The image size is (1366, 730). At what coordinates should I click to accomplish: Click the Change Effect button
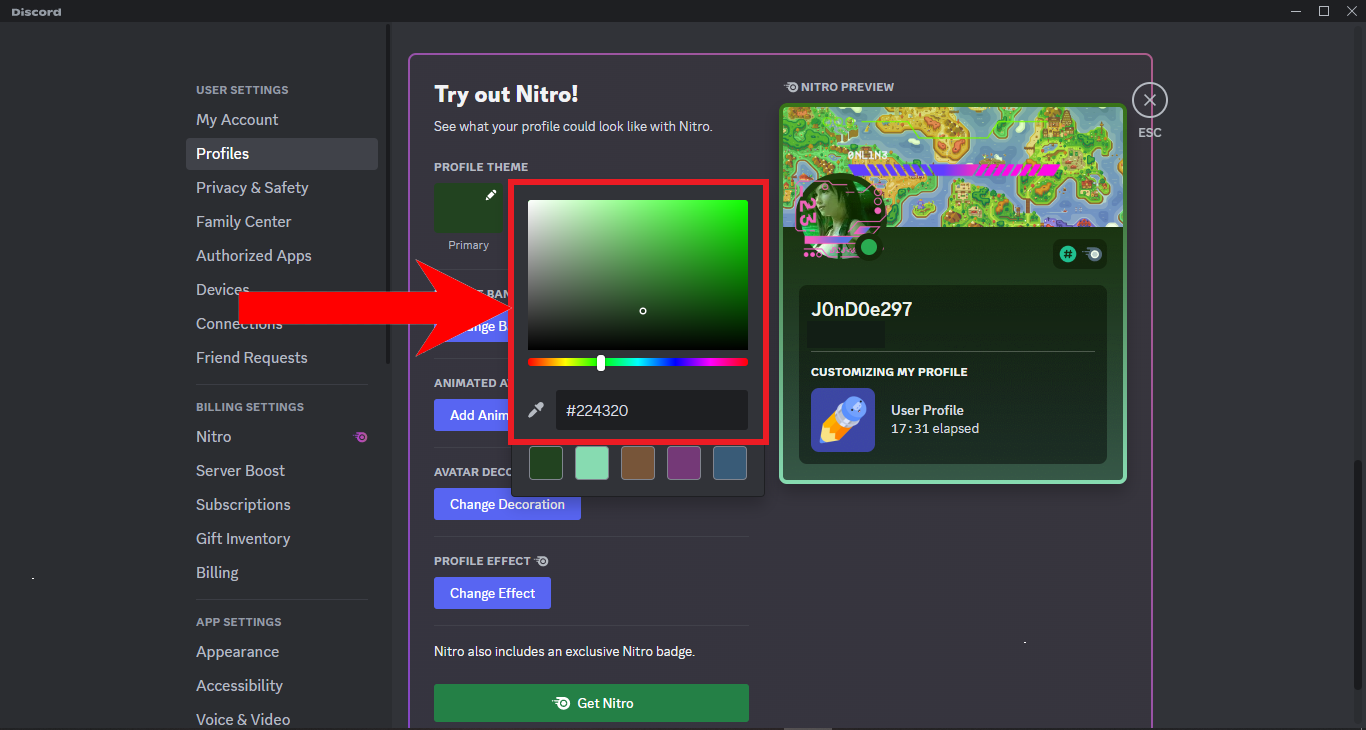click(492, 593)
